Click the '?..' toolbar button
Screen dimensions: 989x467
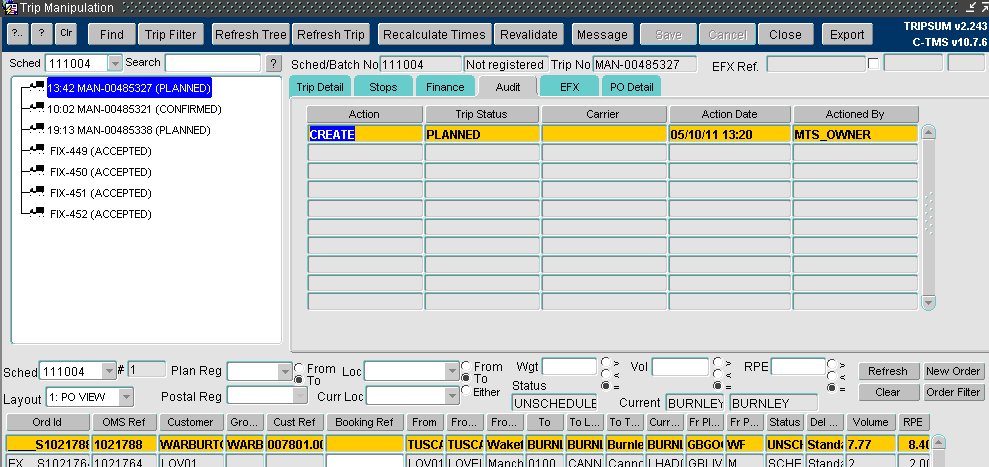click(18, 34)
